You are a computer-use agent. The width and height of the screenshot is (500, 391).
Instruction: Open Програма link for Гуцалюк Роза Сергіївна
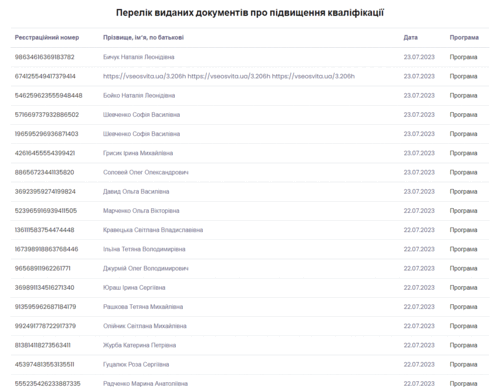pyautogui.click(x=463, y=365)
